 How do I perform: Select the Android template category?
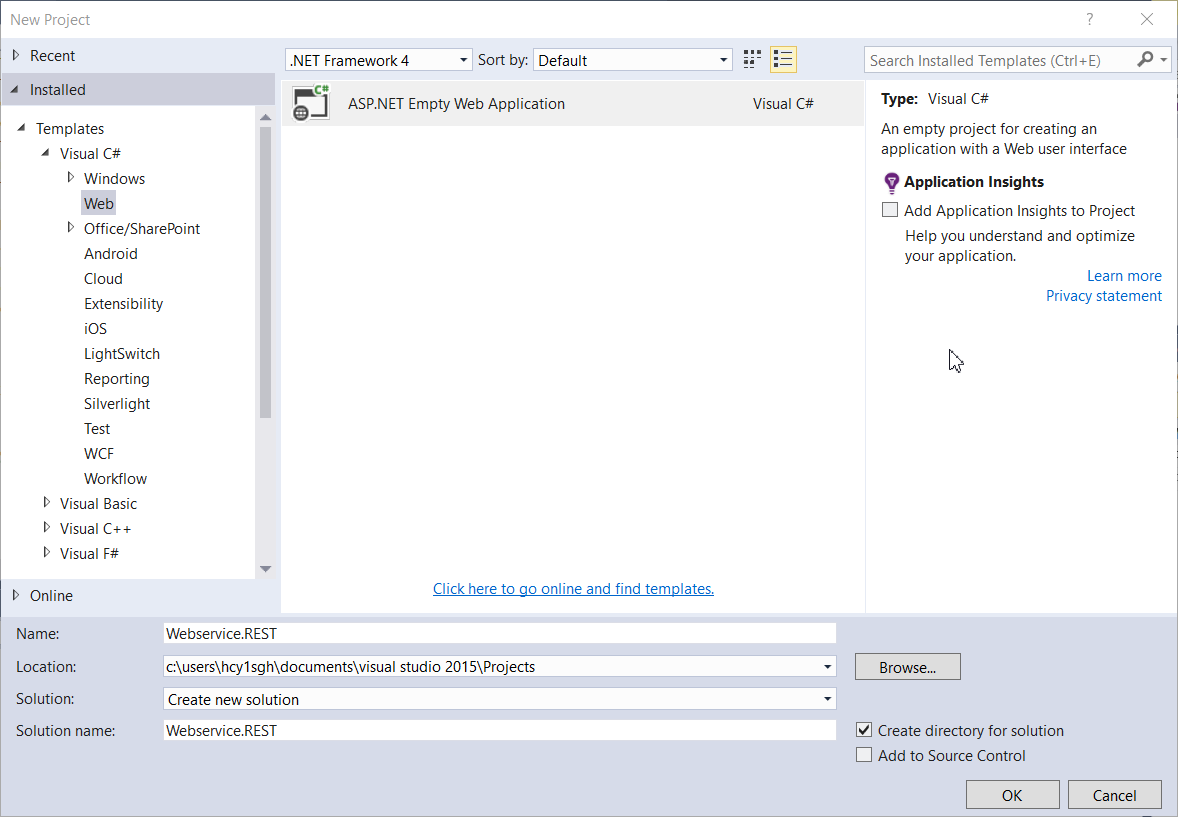[x=110, y=253]
